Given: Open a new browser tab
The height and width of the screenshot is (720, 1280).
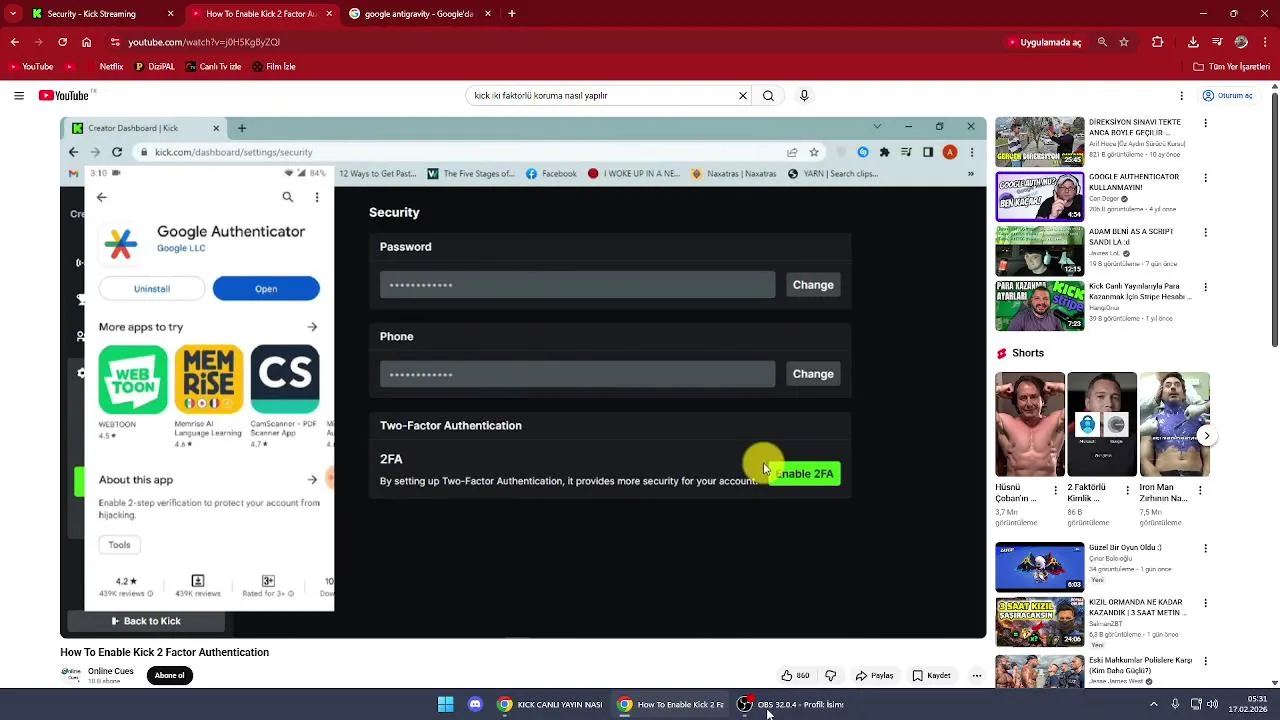Looking at the screenshot, I should pos(512,14).
